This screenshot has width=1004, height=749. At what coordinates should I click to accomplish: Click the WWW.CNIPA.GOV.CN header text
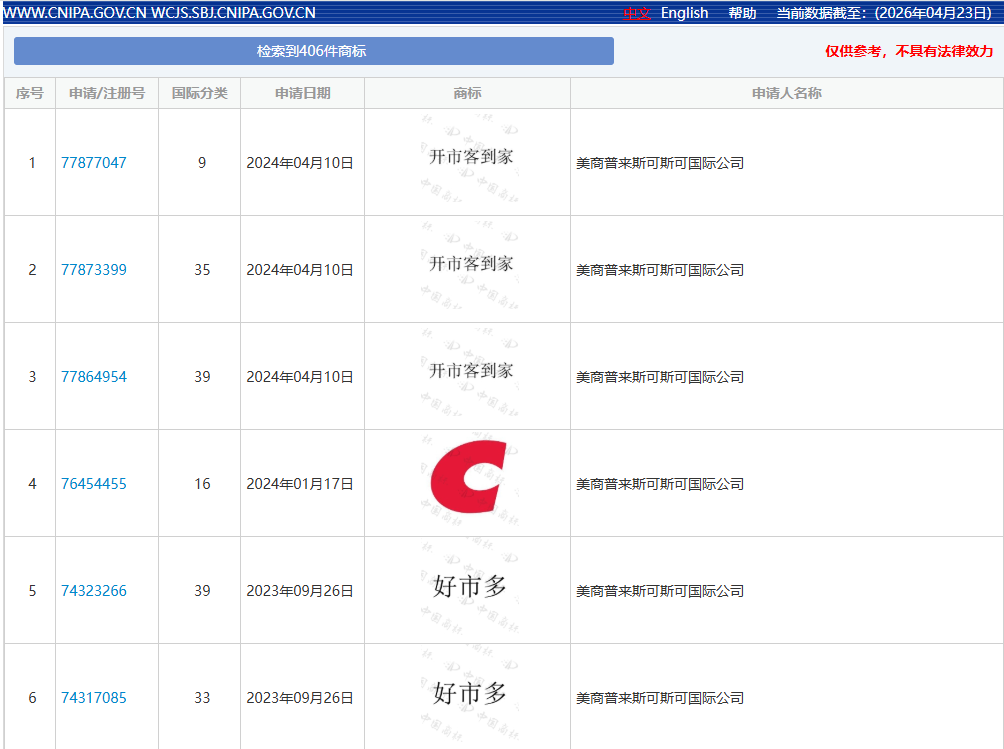pos(75,13)
